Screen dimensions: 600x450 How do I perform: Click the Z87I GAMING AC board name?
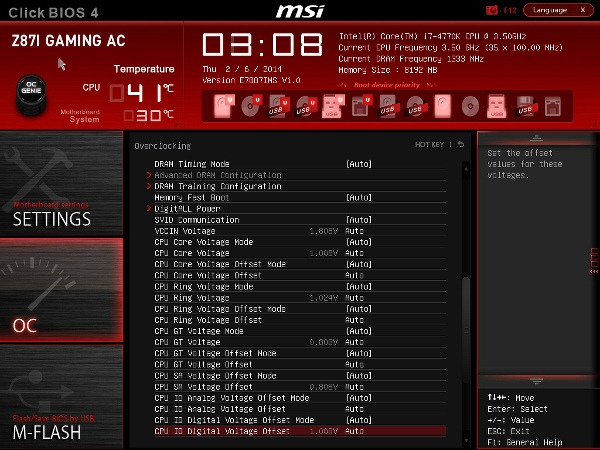click(68, 41)
